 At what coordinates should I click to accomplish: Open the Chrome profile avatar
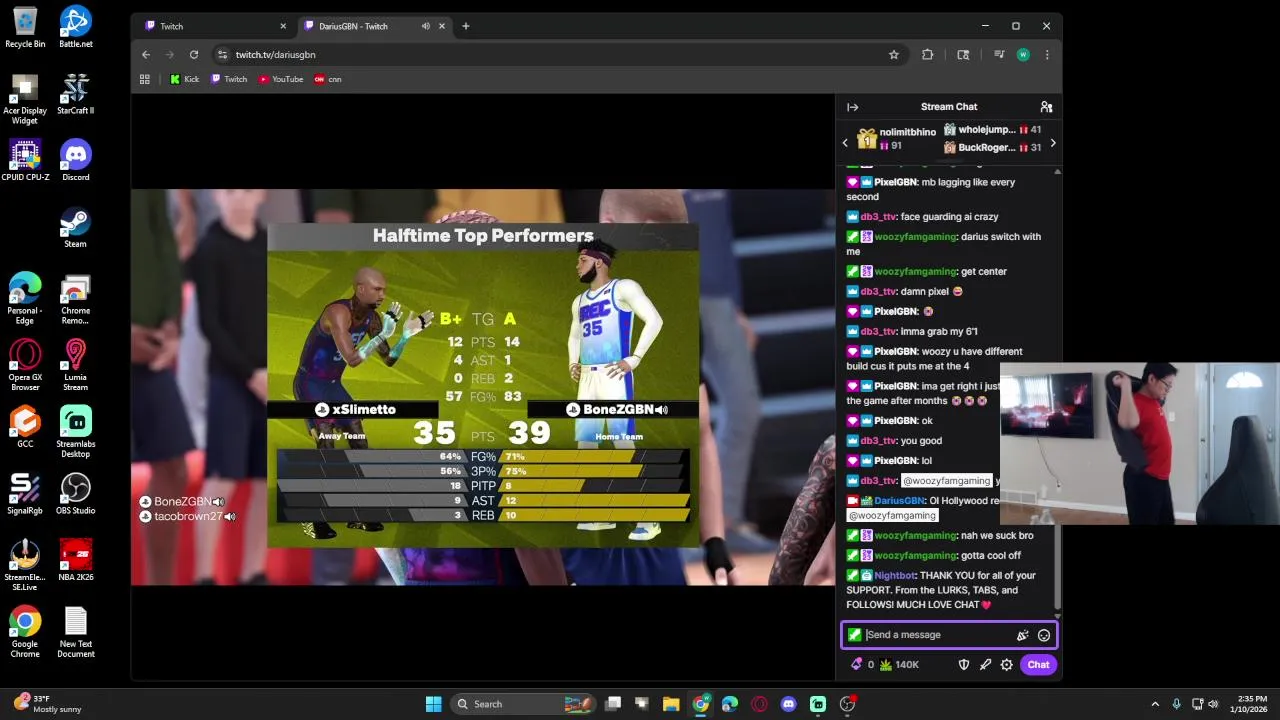[x=1023, y=55]
